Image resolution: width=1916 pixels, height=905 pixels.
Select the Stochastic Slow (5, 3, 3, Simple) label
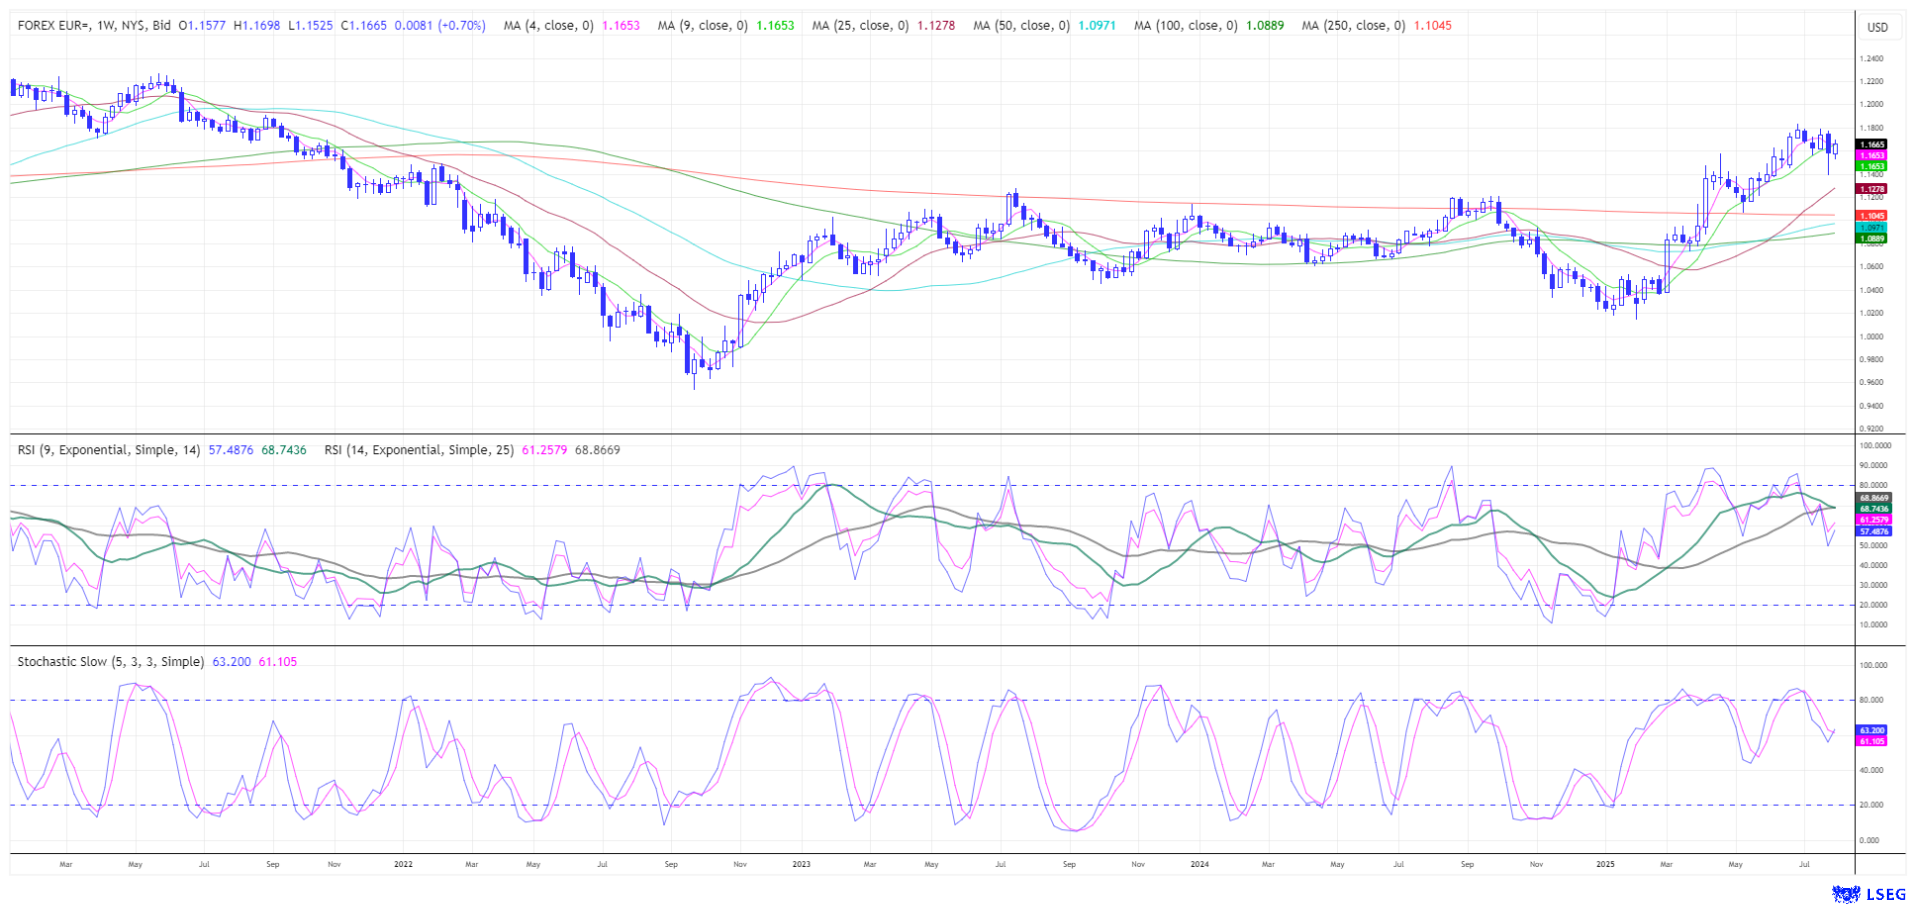[x=110, y=662]
